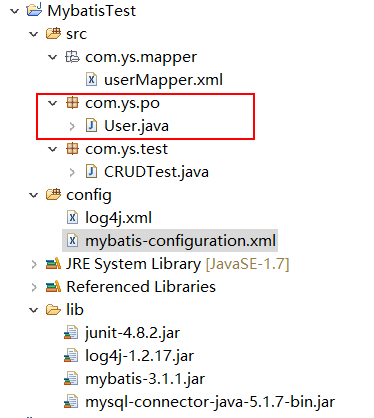Select the log4j-1.2.17.jar file name
This screenshot has height=418, width=374.
[139, 356]
